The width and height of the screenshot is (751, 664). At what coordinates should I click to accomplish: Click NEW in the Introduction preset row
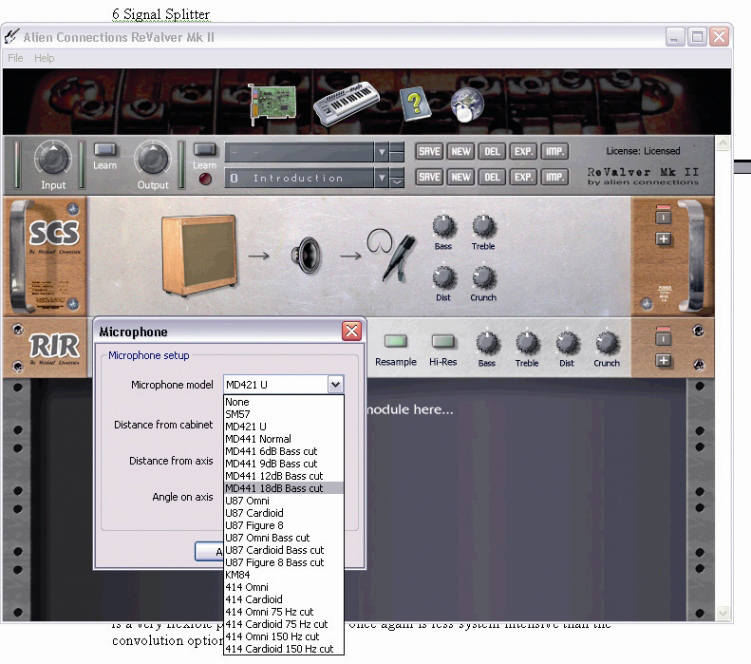[461, 177]
